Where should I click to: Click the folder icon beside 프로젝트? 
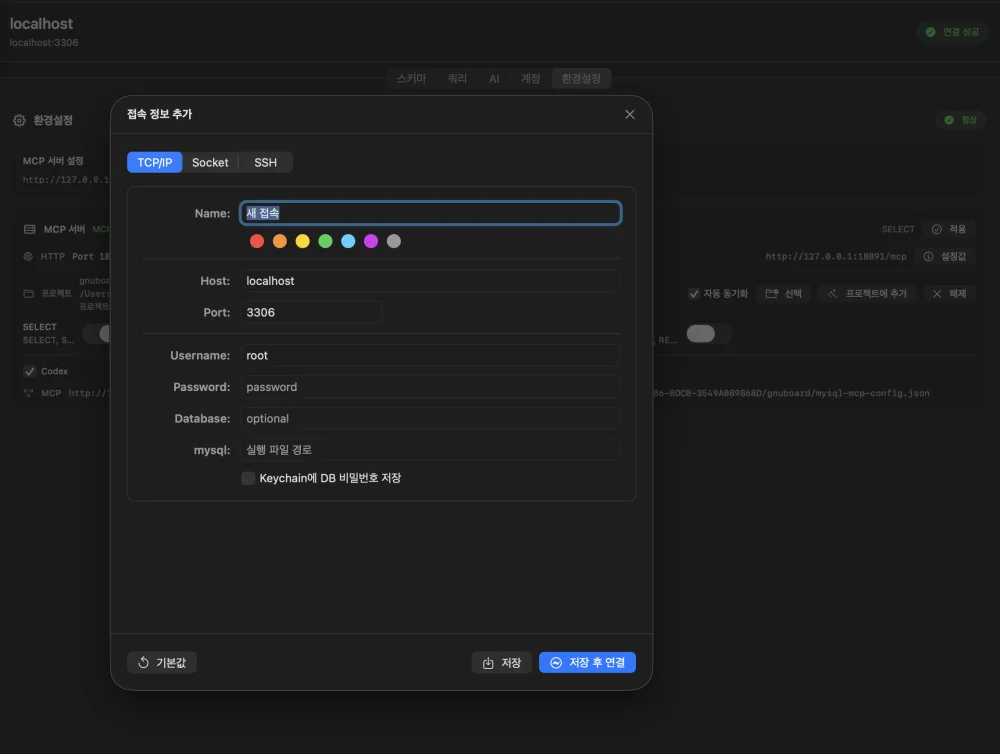pos(29,293)
